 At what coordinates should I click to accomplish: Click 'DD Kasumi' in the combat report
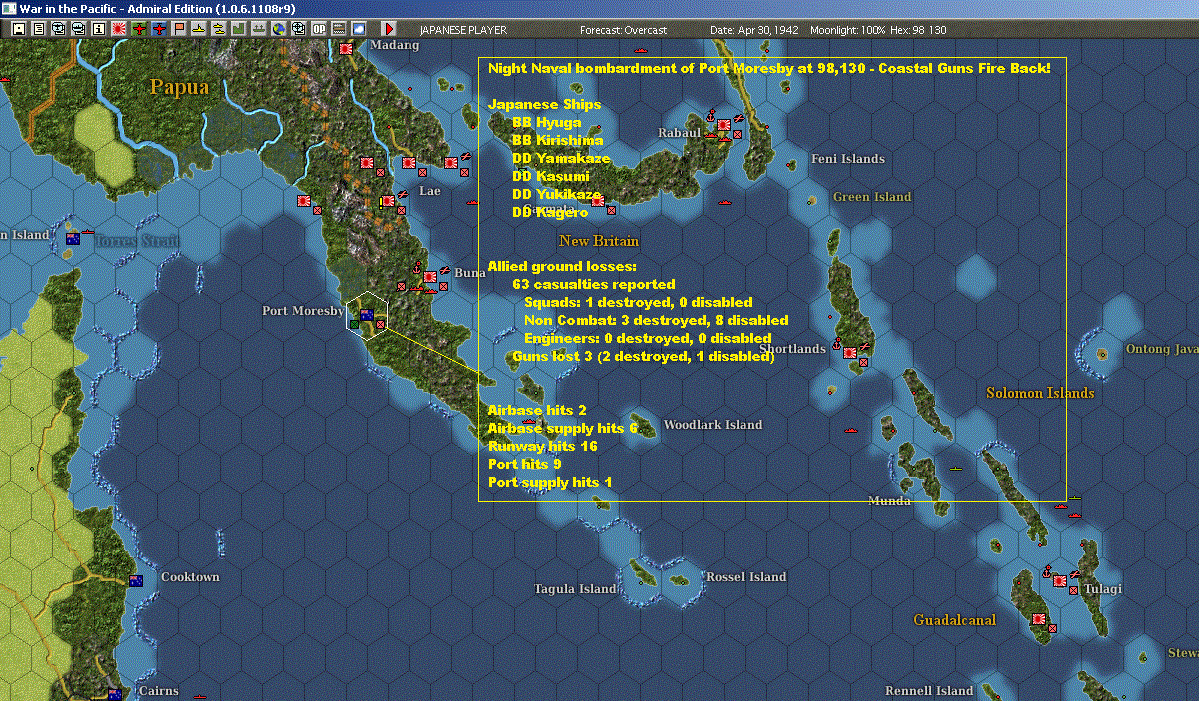point(551,177)
